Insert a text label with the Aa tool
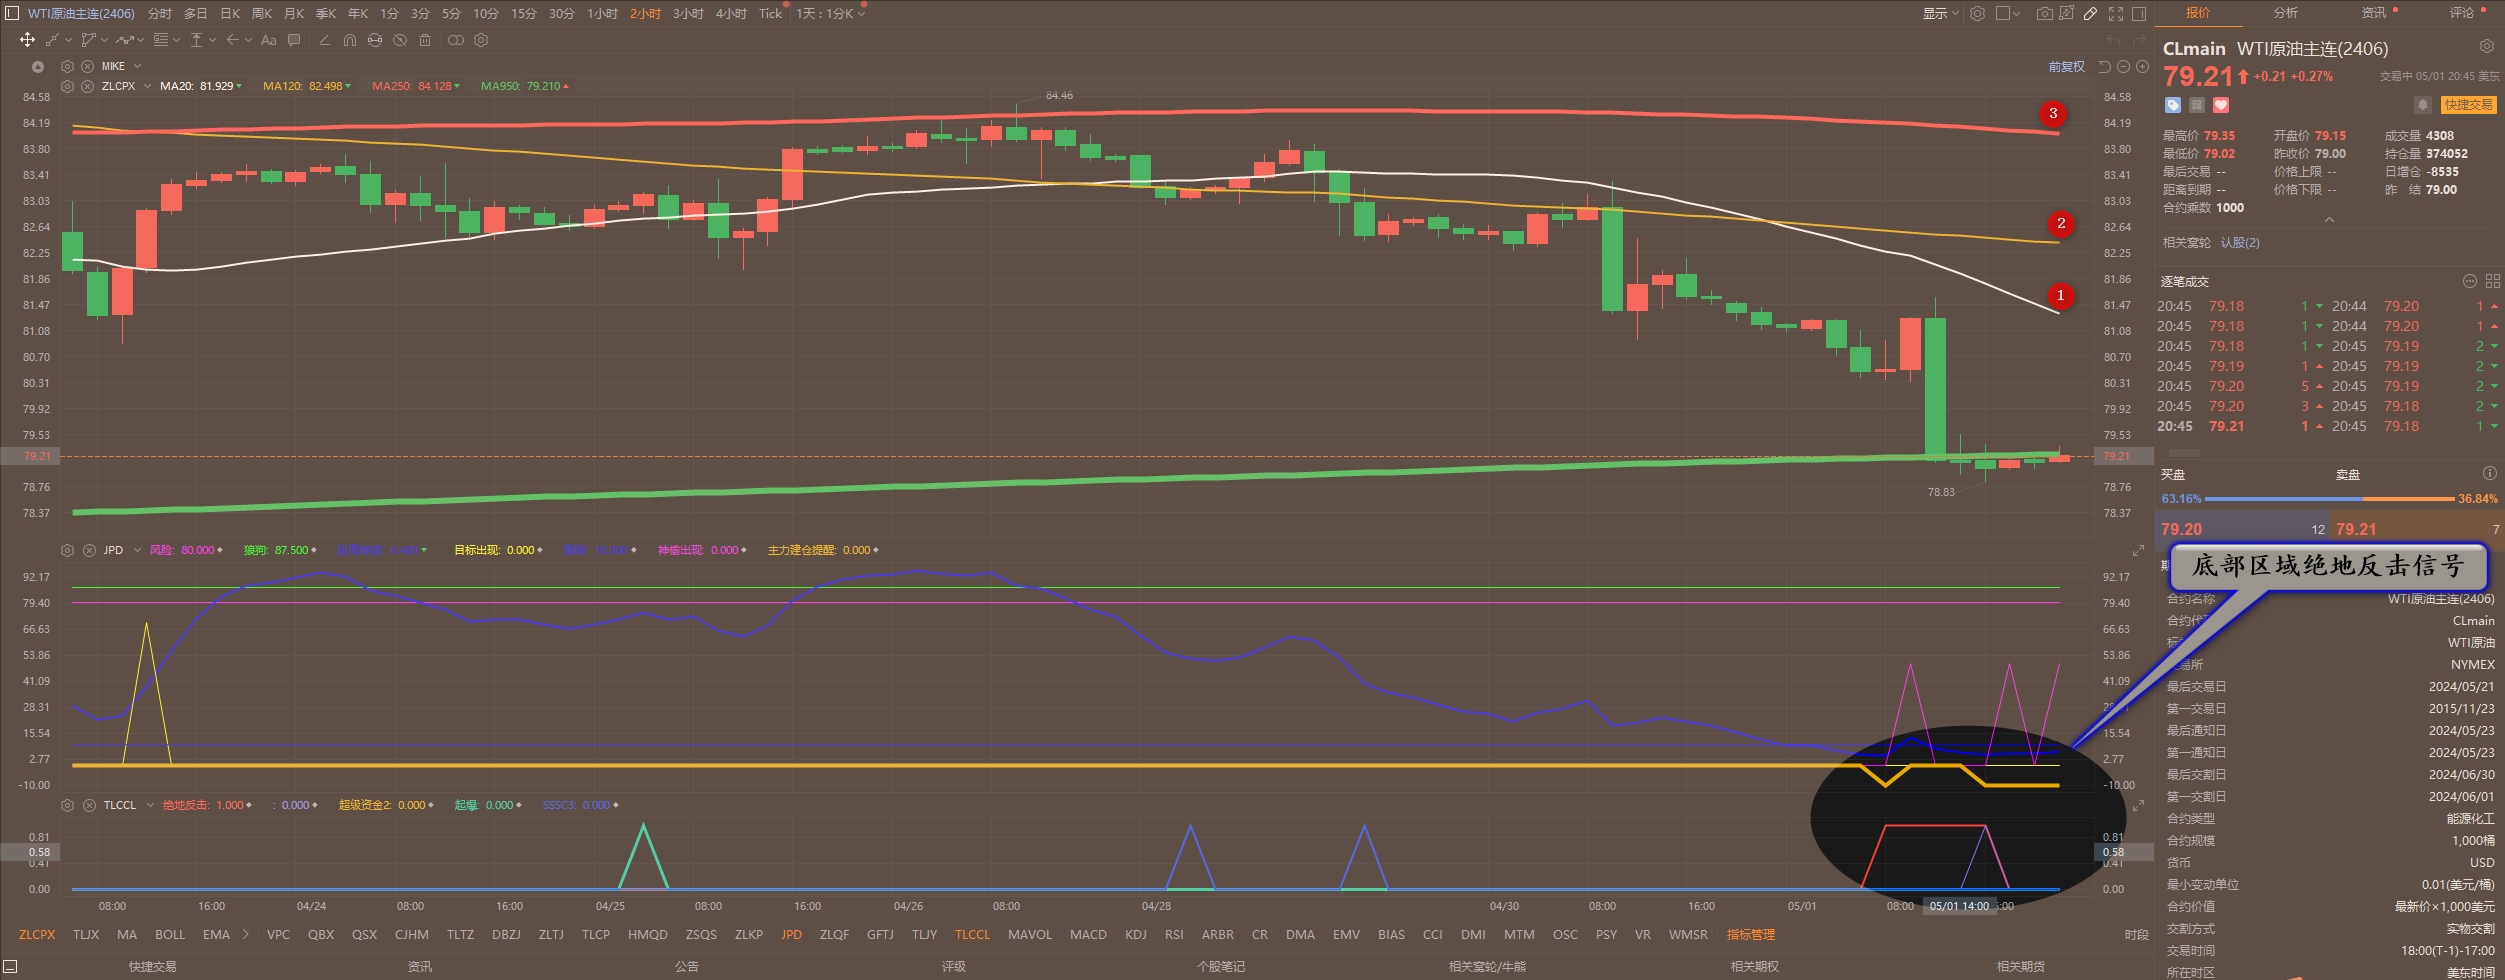The width and height of the screenshot is (2505, 980). (268, 40)
